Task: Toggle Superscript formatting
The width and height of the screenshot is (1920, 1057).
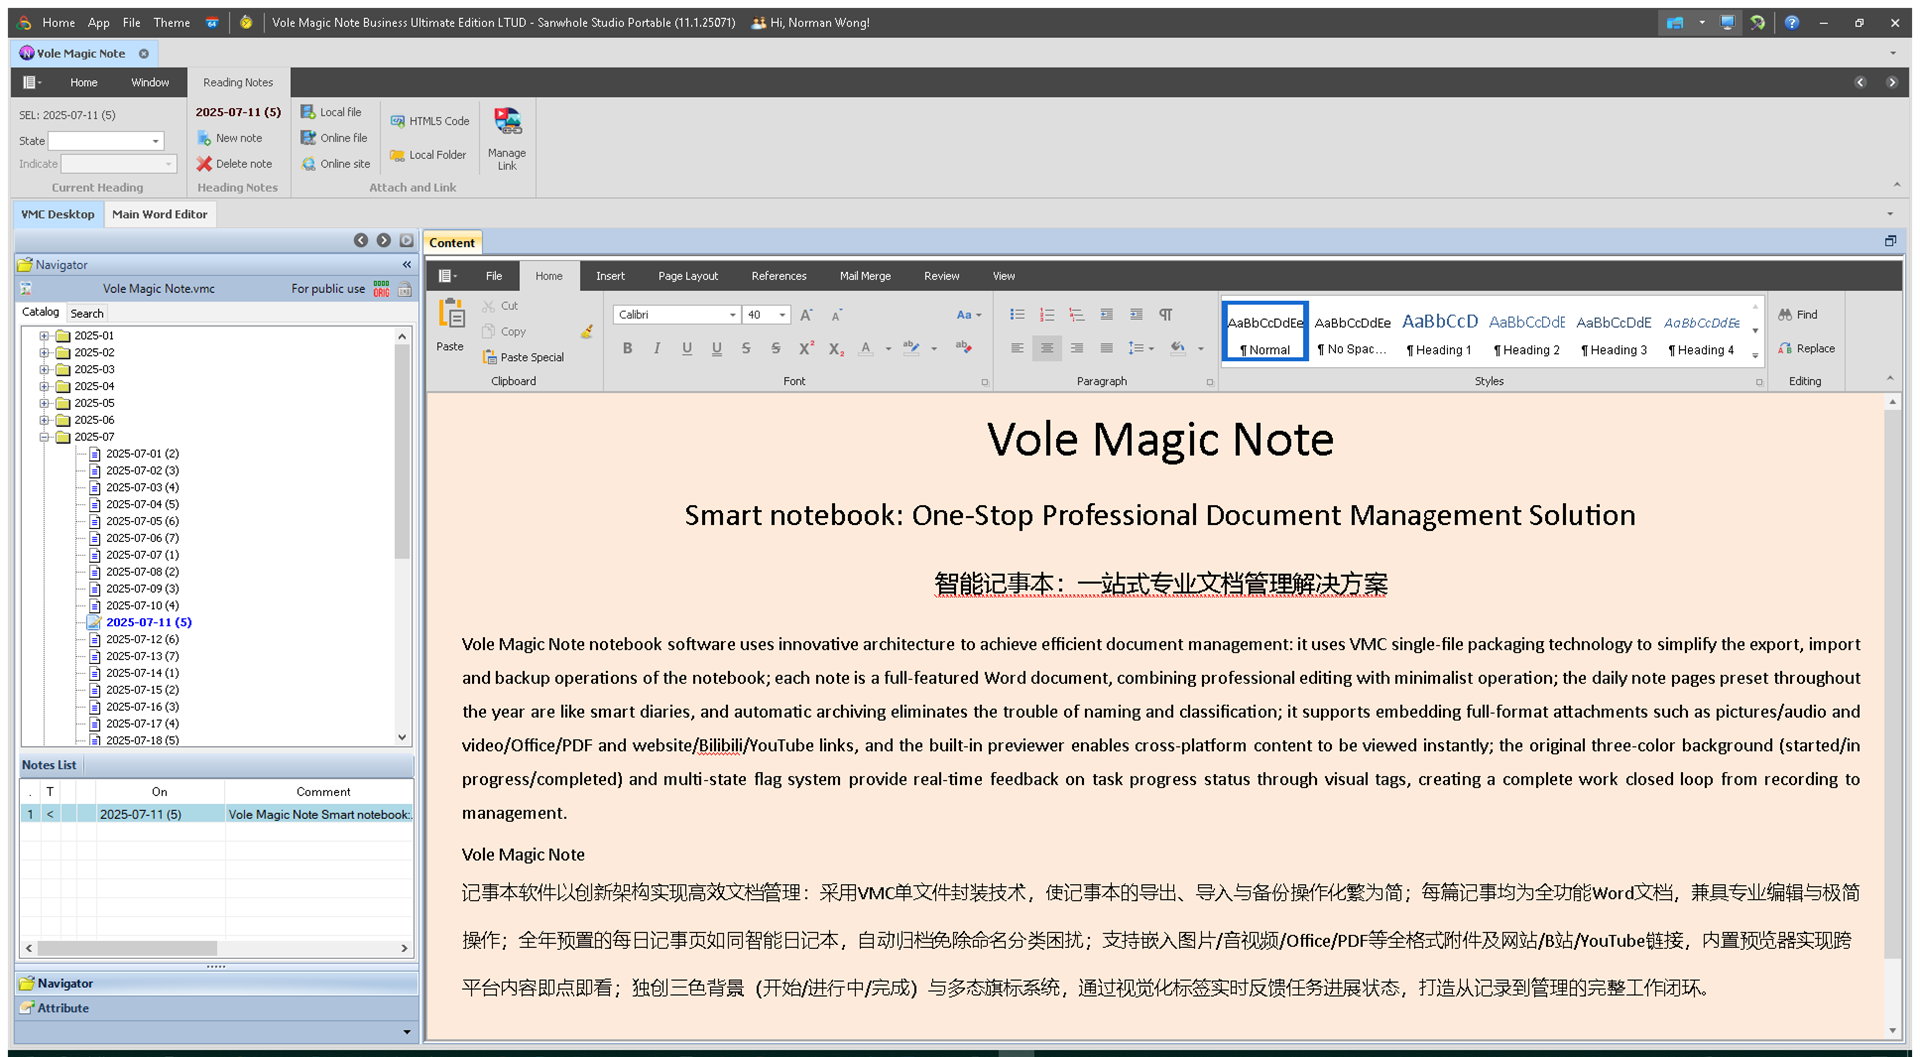Action: click(806, 348)
